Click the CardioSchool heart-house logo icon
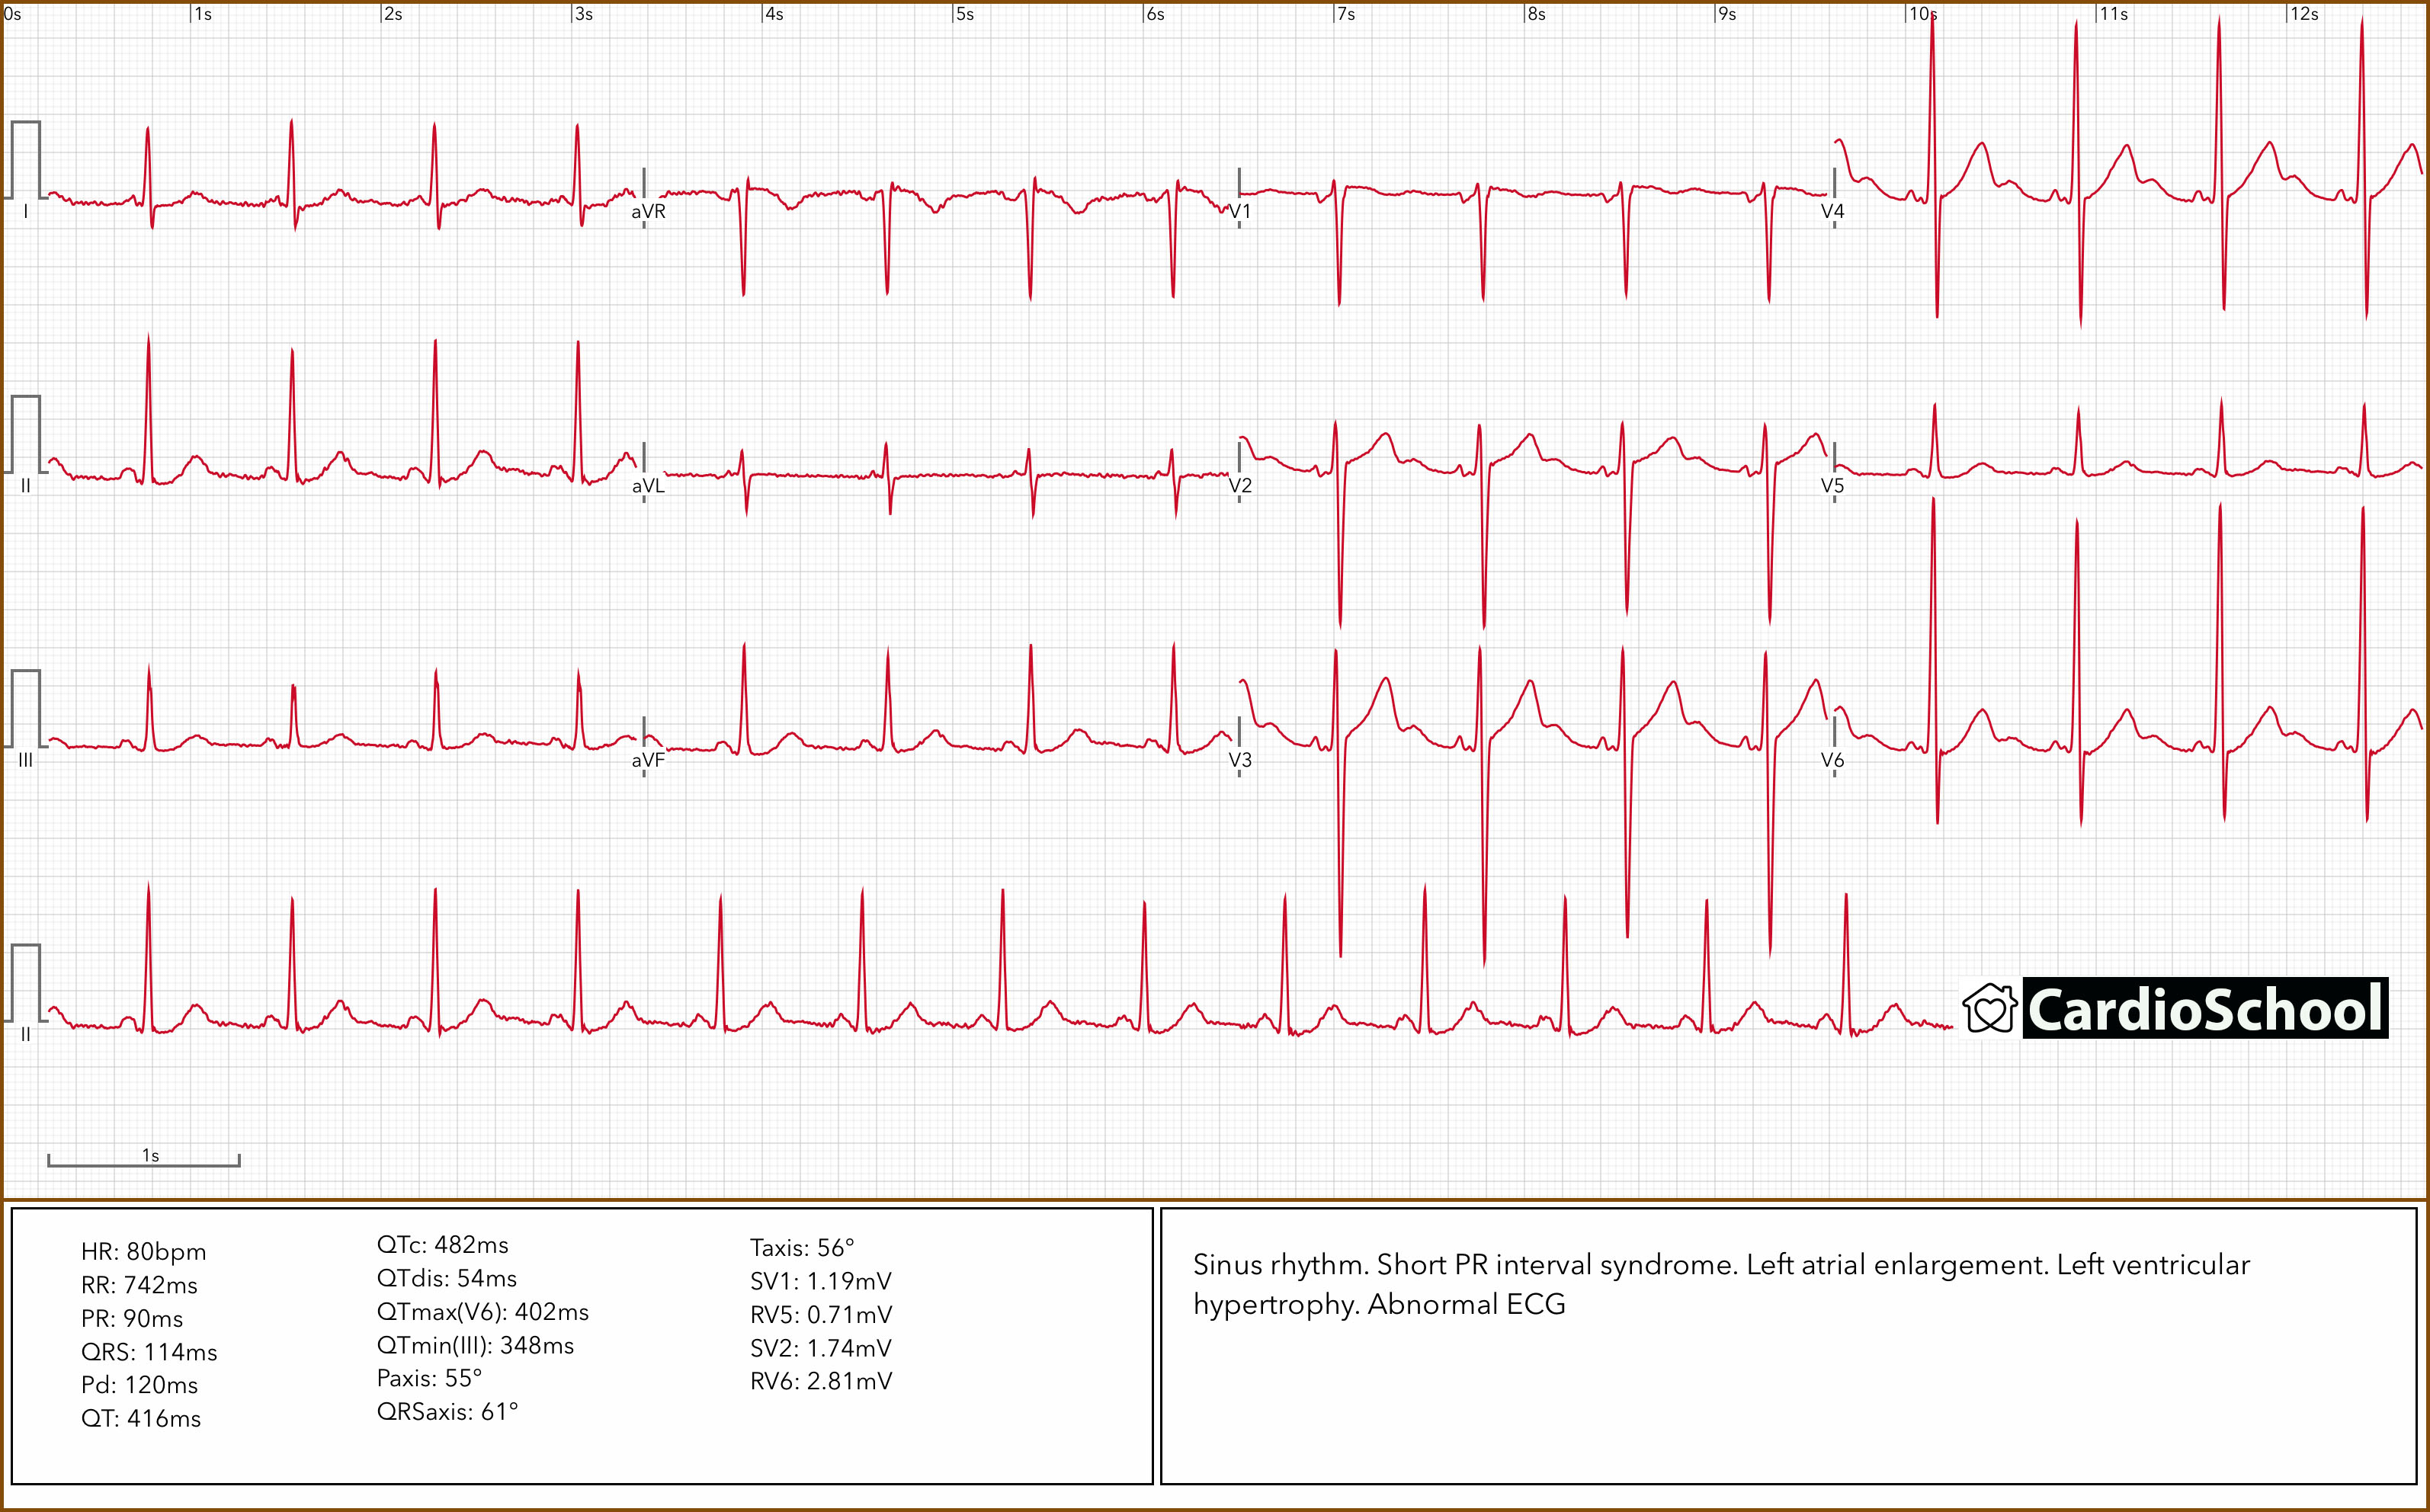The height and width of the screenshot is (1512, 2430). coord(1990,1008)
